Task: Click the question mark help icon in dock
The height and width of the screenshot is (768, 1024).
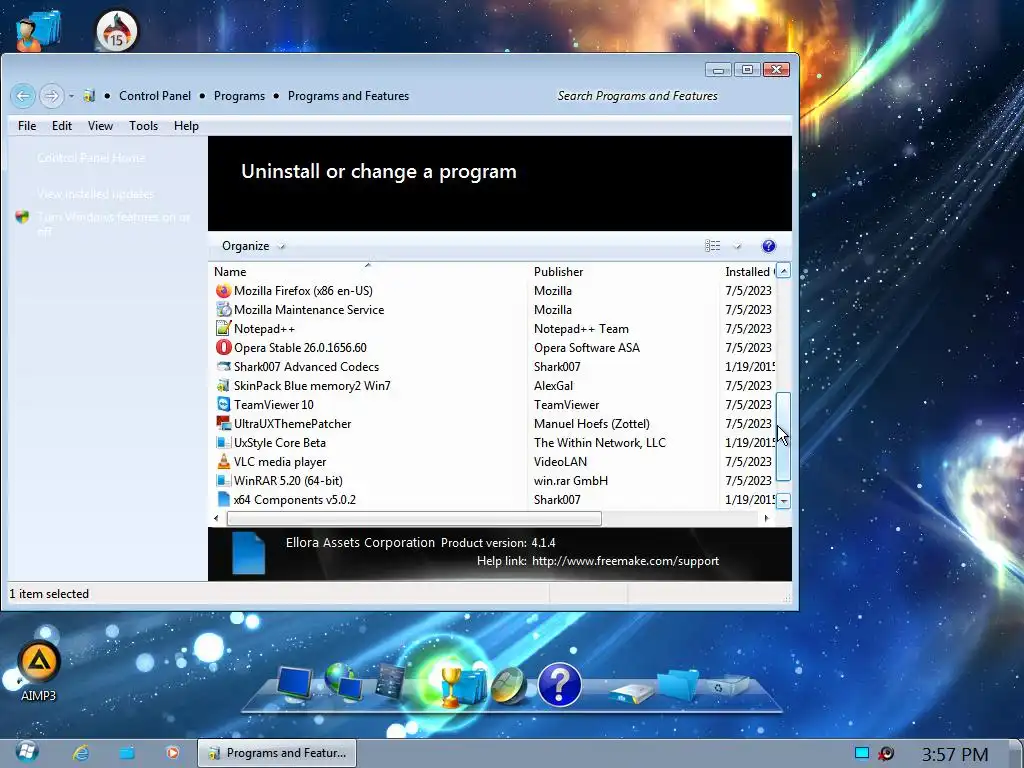Action: tap(560, 684)
